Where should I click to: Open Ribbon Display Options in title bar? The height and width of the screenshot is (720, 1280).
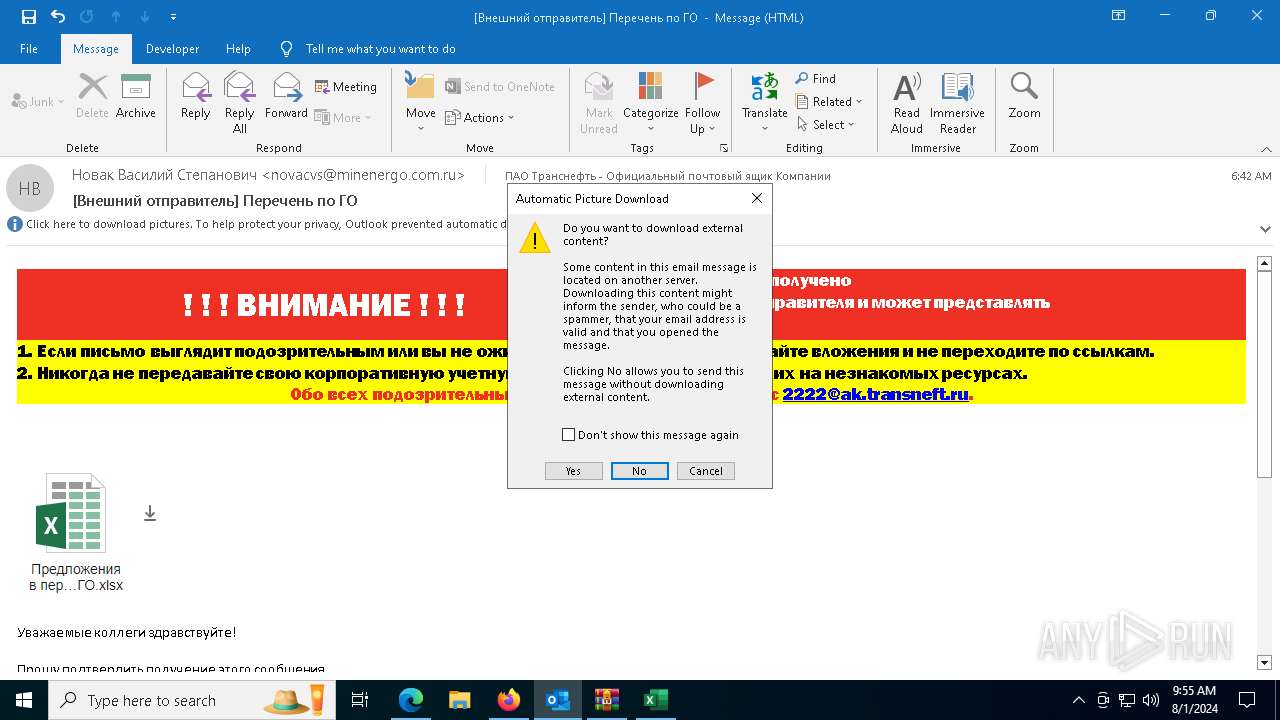tap(1119, 16)
